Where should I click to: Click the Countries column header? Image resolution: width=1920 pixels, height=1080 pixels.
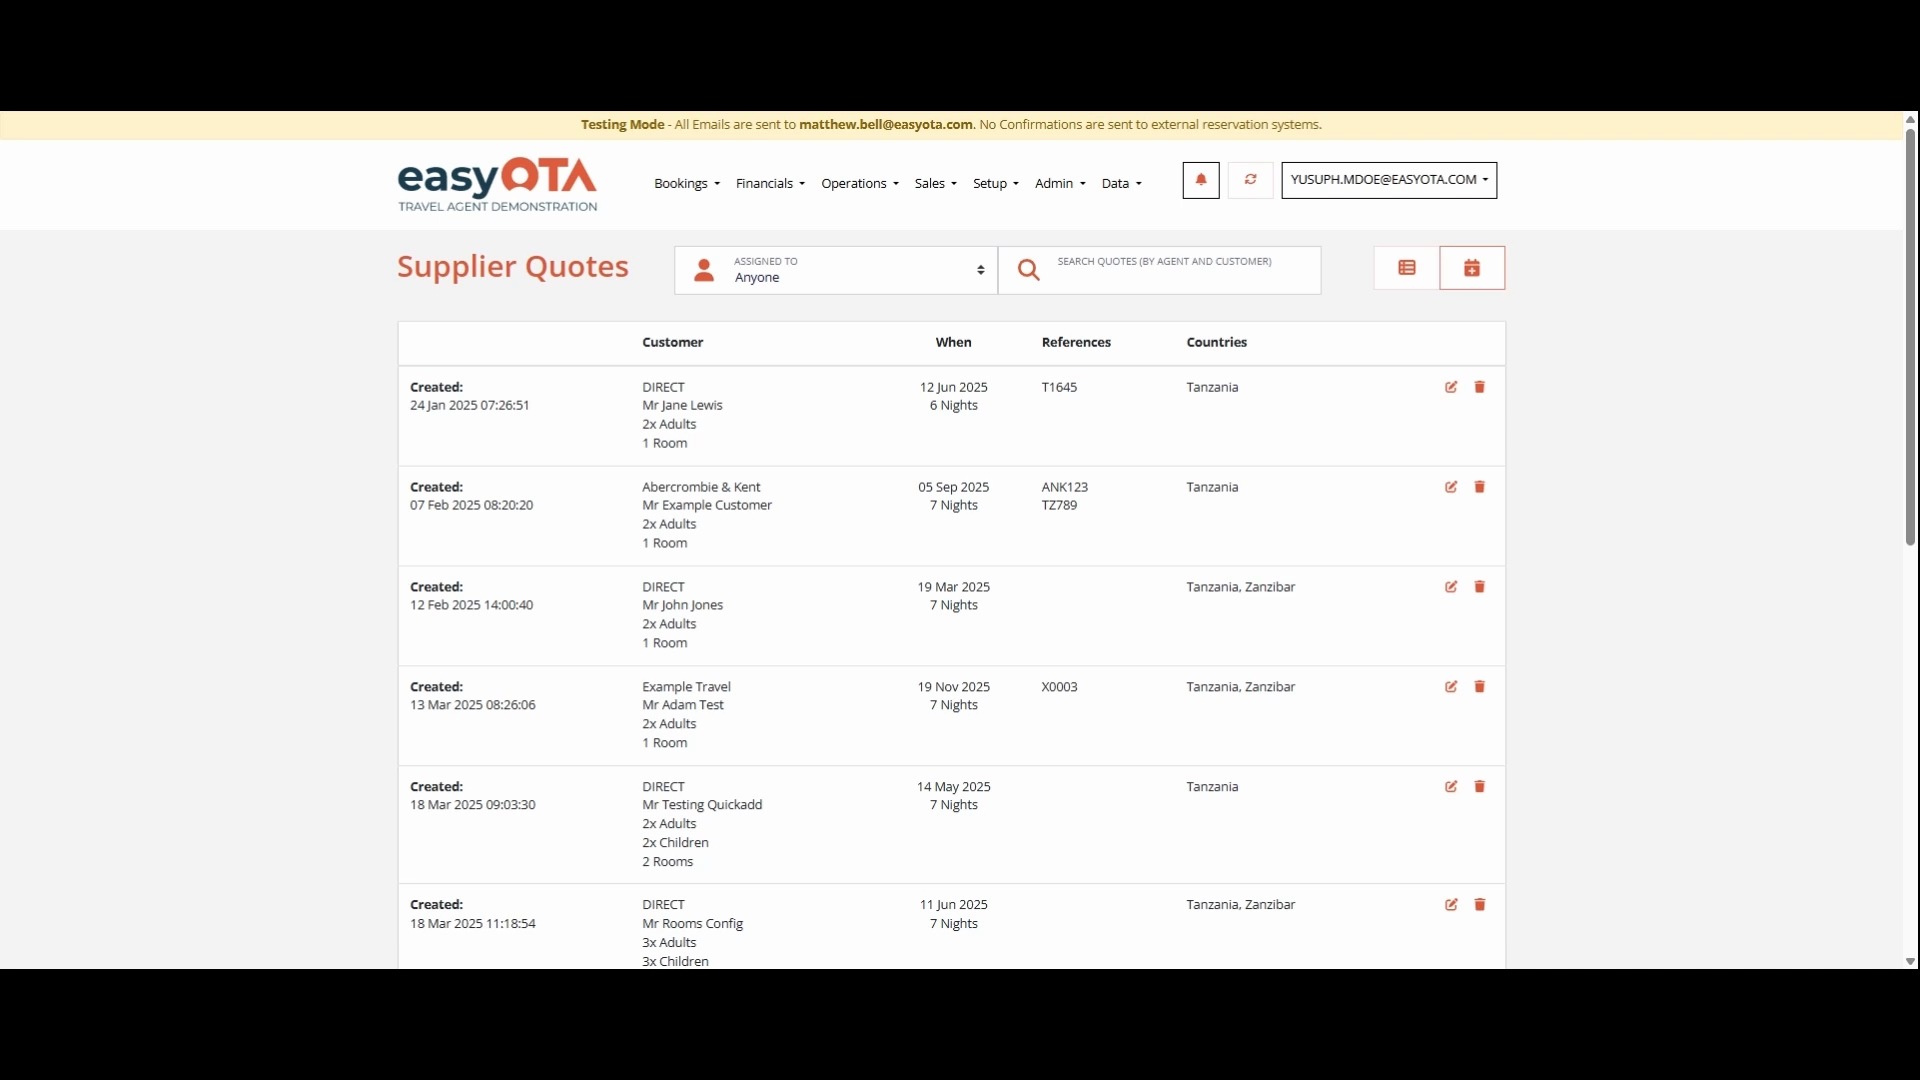[1217, 342]
